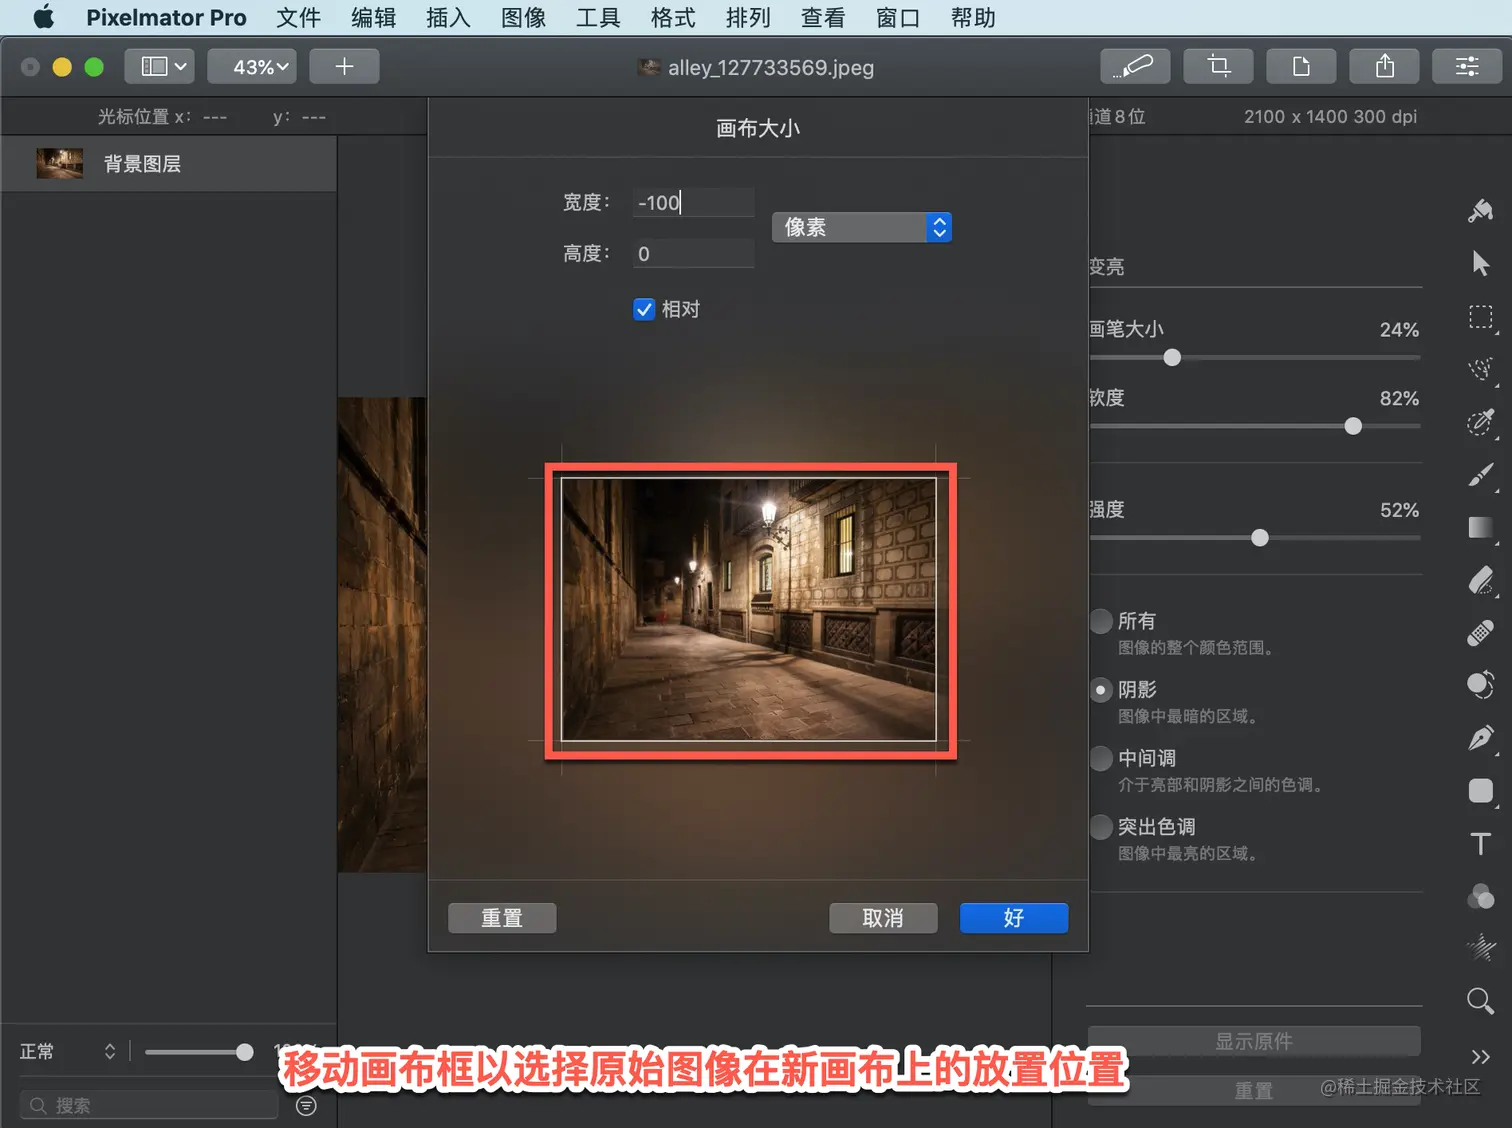
Task: Open the Apple menu
Action: point(43,17)
